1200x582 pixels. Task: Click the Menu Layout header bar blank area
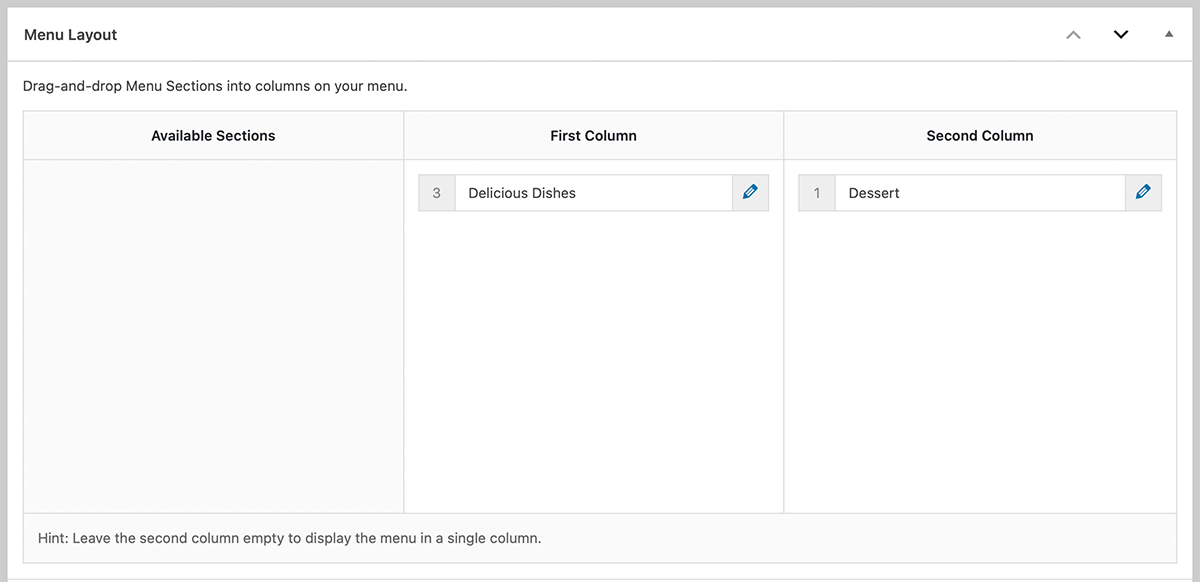tap(600, 35)
